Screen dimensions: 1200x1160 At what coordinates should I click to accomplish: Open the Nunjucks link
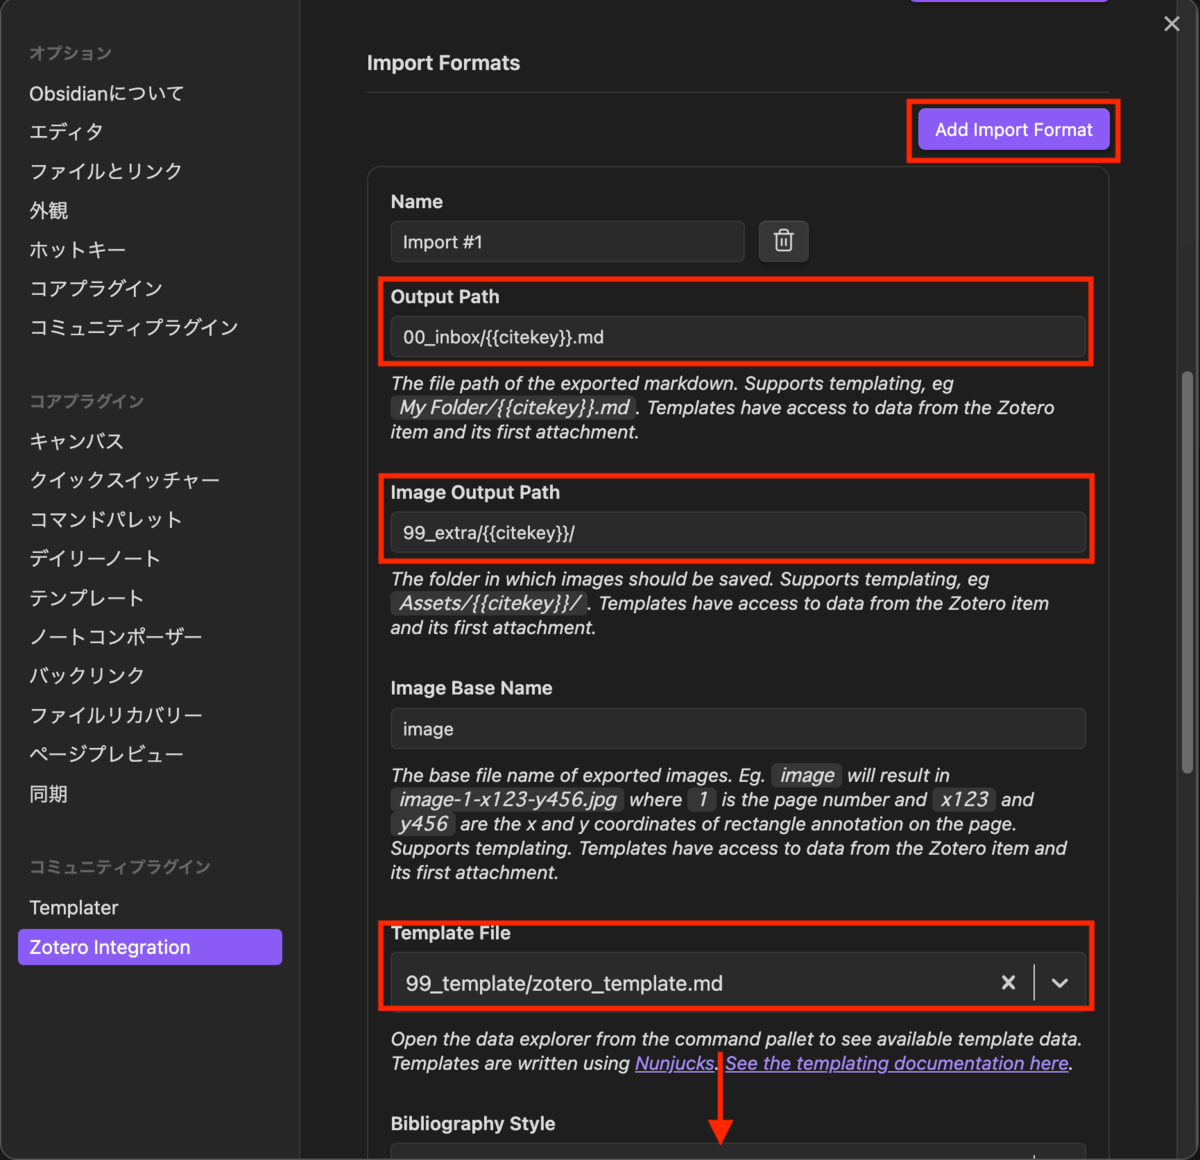click(x=673, y=1063)
